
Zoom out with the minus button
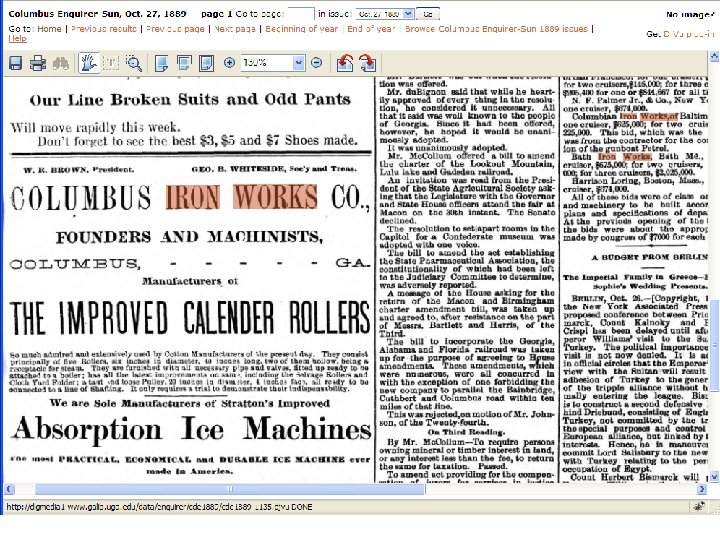point(316,62)
